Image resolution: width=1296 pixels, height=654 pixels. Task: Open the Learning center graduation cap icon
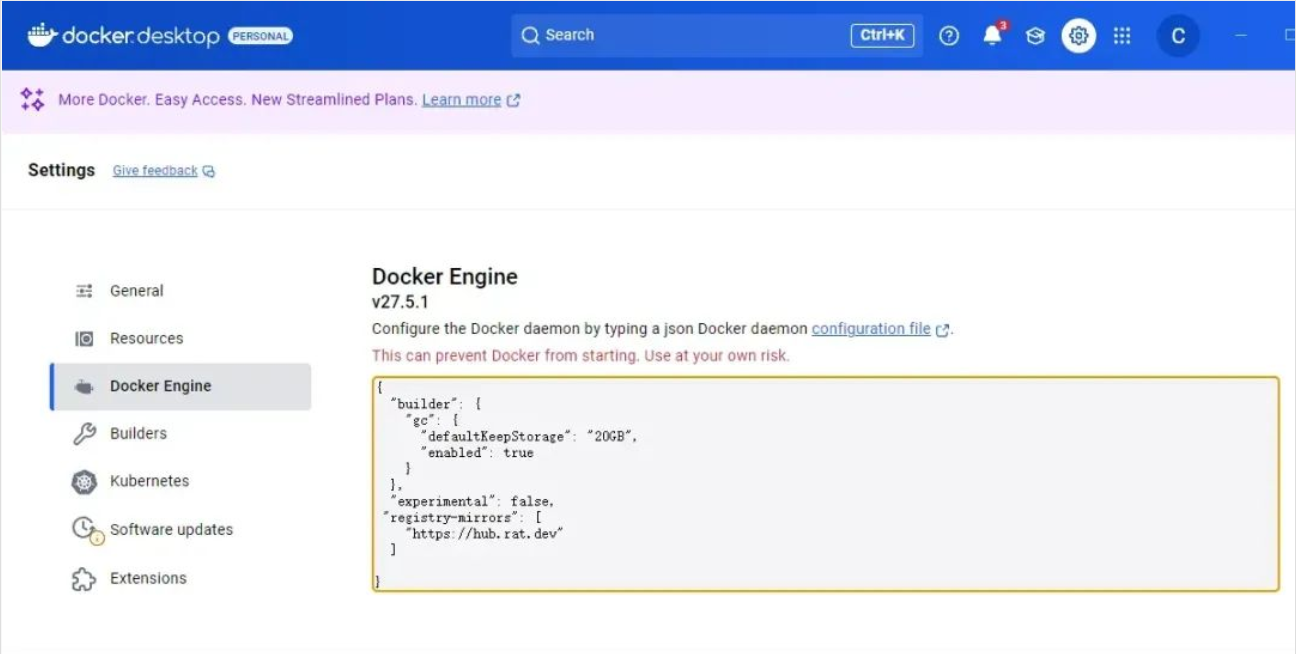[1035, 36]
